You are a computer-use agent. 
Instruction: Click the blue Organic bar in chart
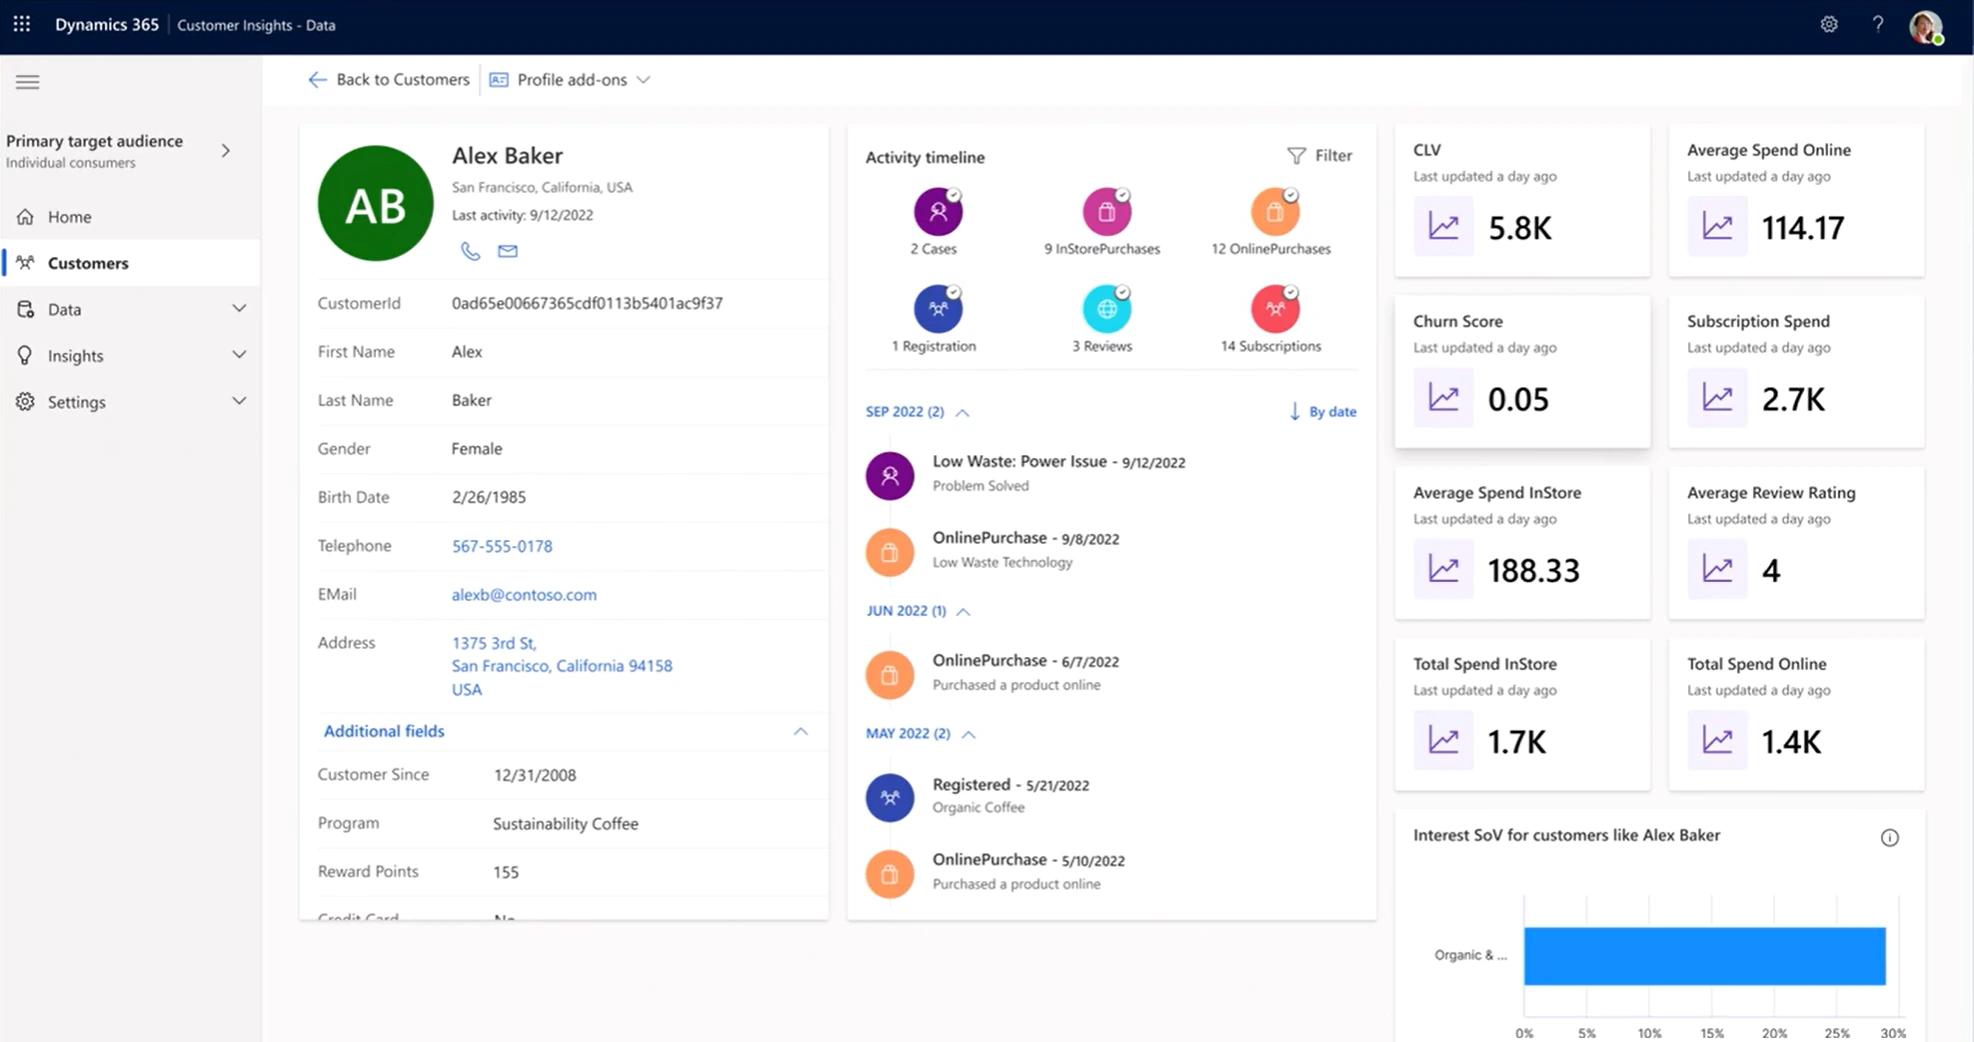[1704, 956]
